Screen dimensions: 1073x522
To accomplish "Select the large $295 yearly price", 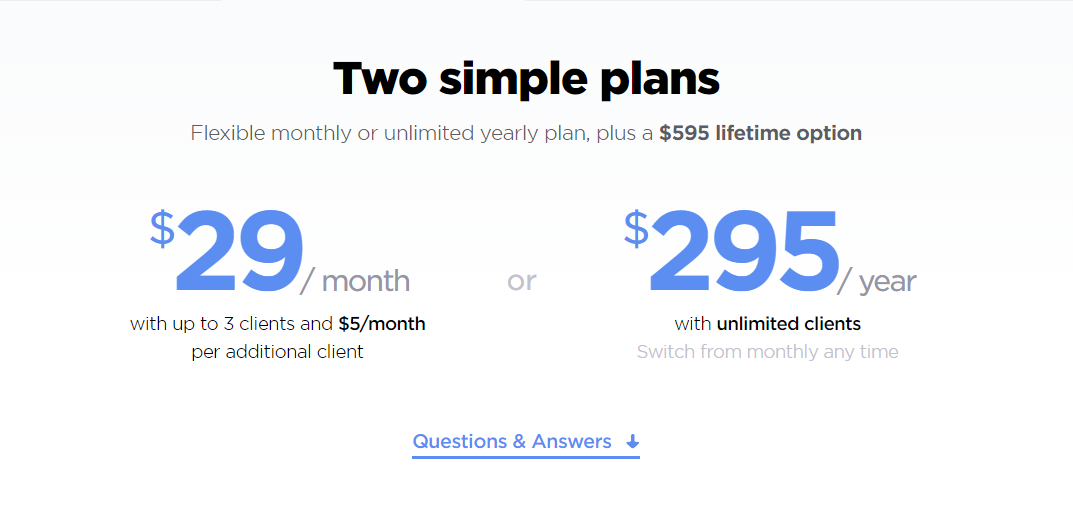I will tap(742, 253).
